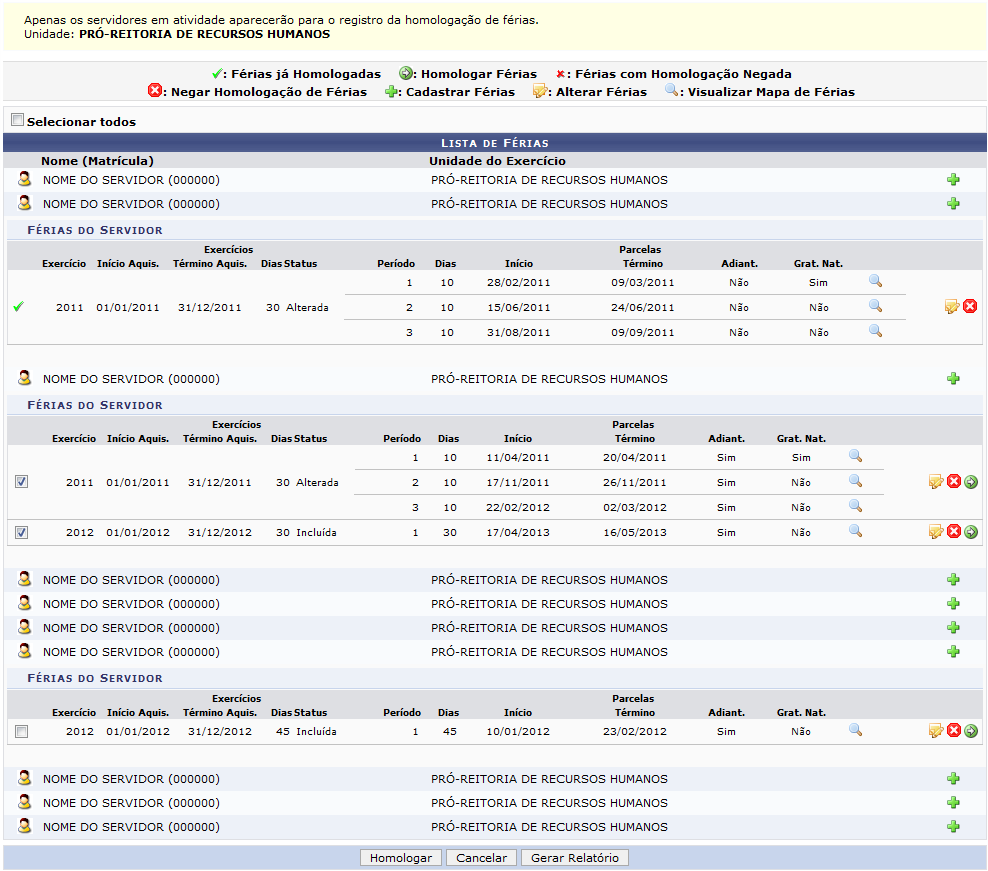Viewport: 988px width, 871px height.
Task: View map for 45-day vacation starting 10/01/2012
Action: click(855, 730)
